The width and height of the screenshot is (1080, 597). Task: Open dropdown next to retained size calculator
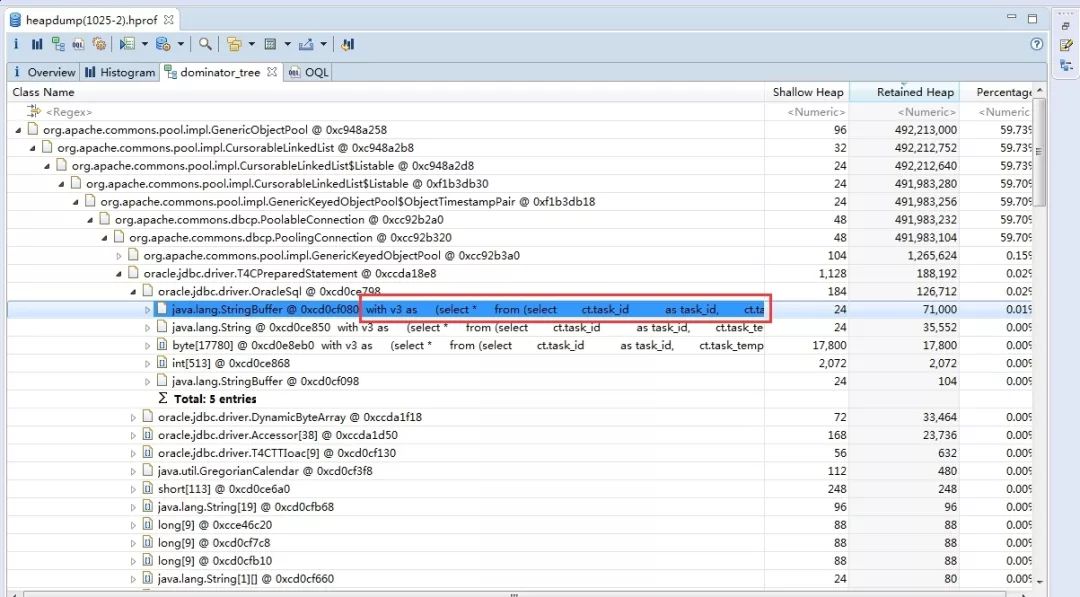(287, 44)
